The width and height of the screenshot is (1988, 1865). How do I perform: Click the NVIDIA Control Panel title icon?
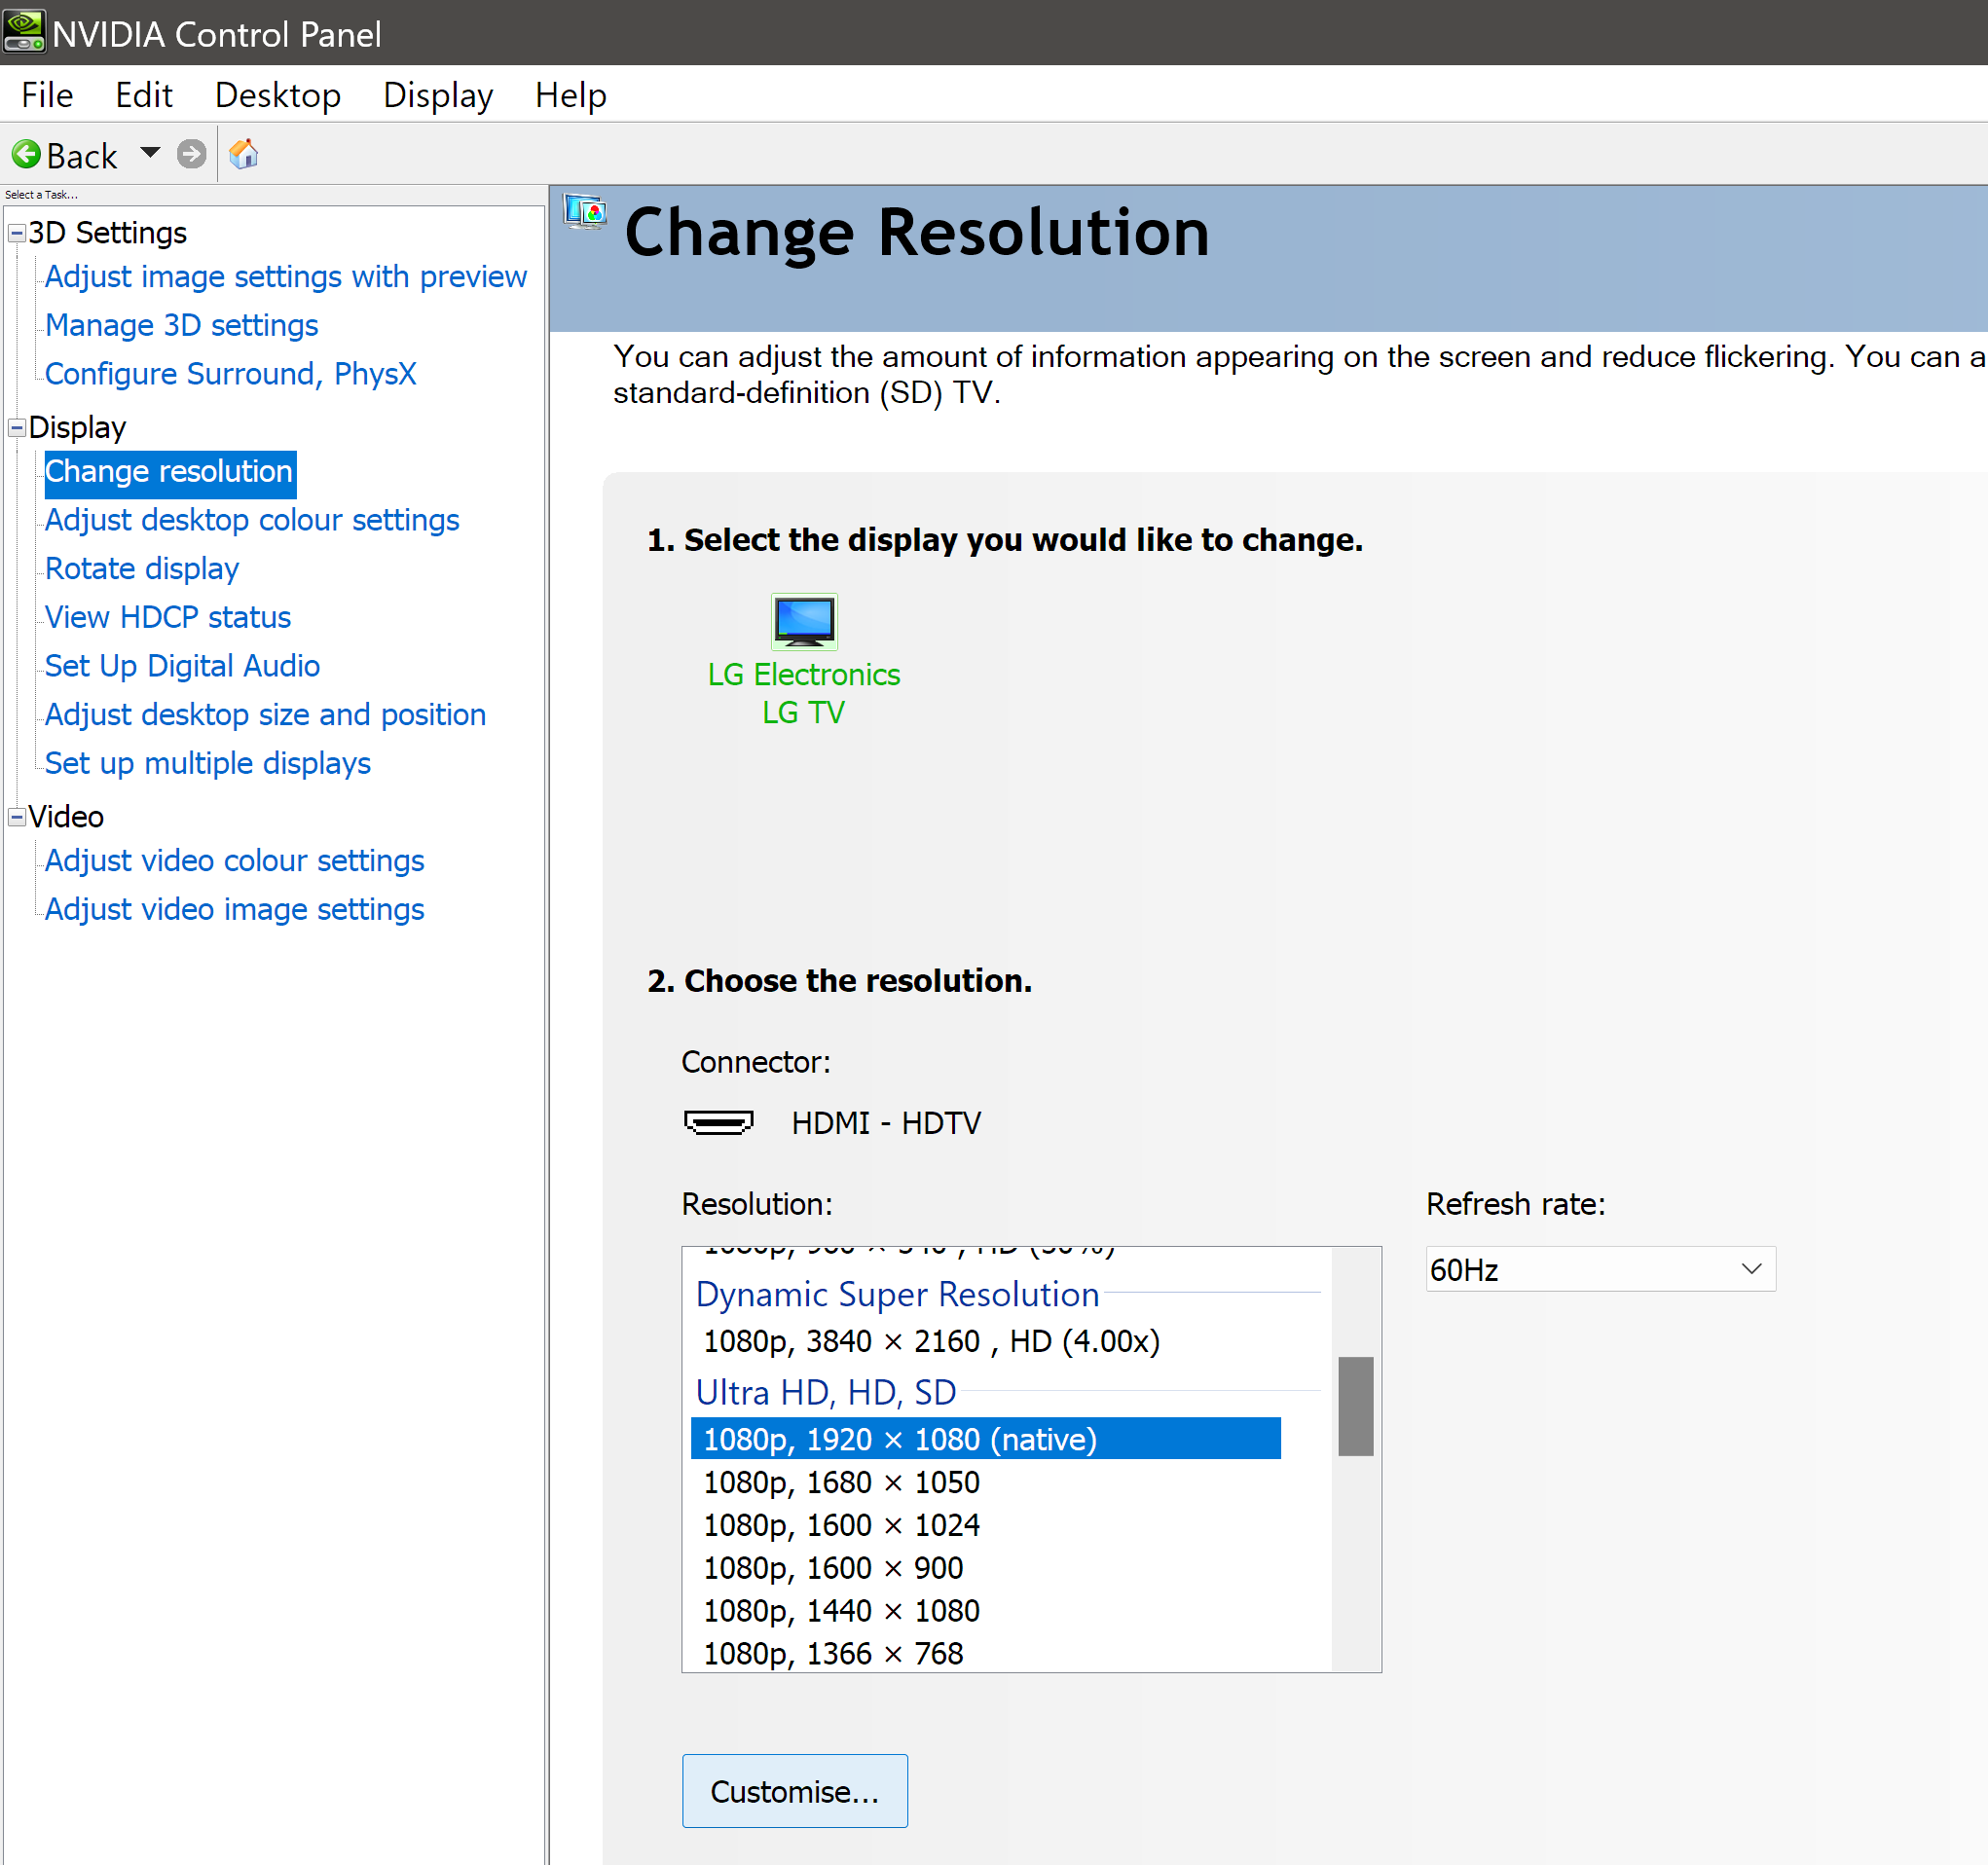(x=24, y=32)
